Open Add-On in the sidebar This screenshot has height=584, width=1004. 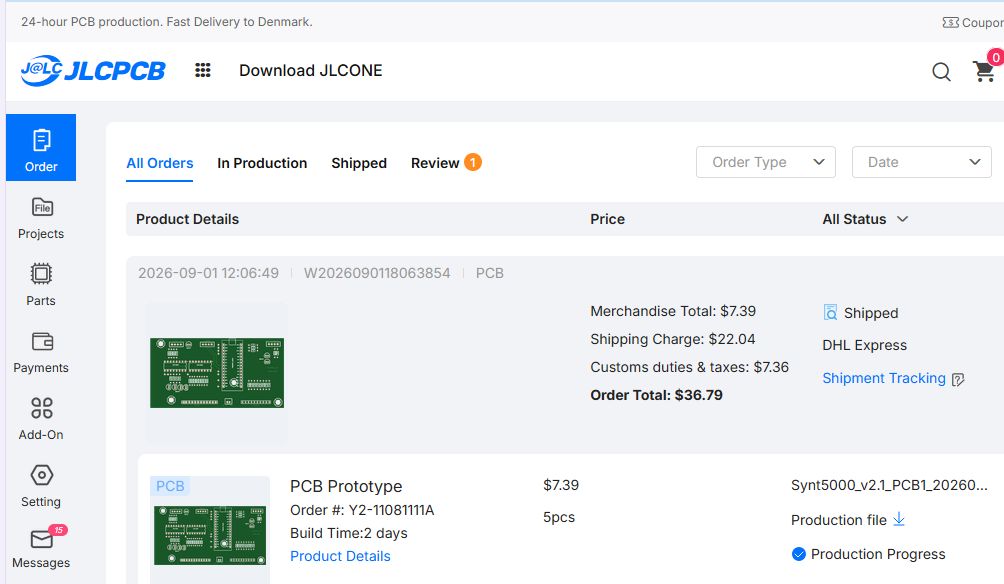41,419
